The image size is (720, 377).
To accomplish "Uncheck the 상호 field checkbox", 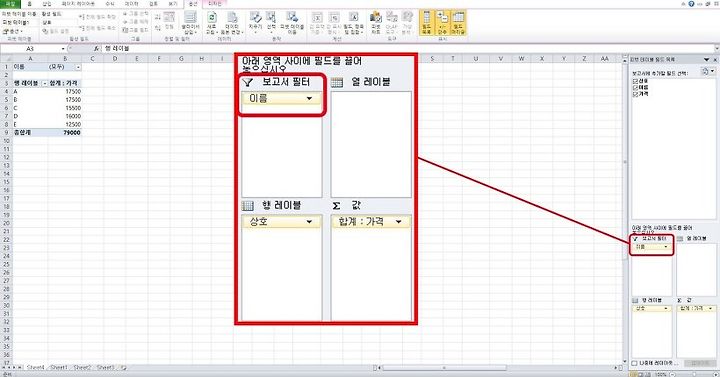I will tap(635, 81).
